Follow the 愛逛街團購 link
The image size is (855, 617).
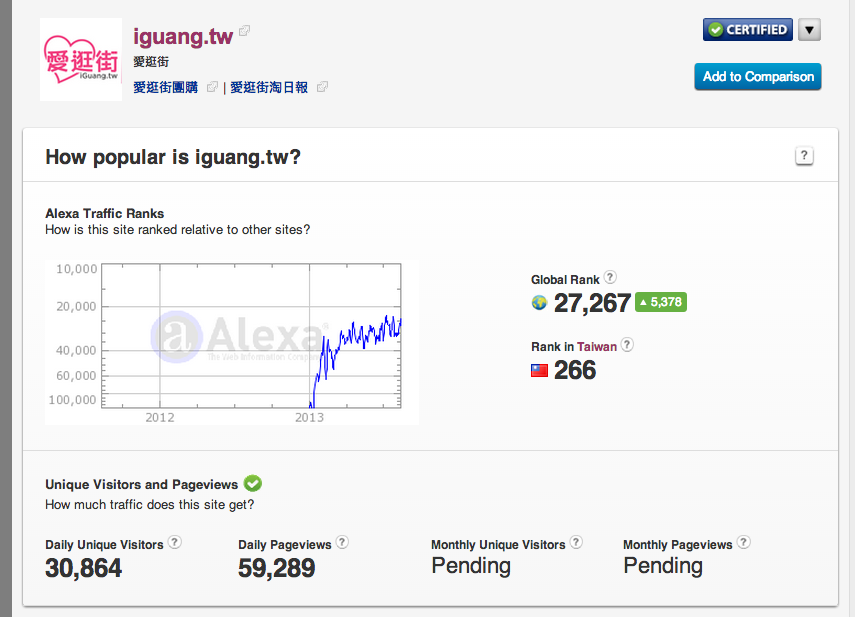[165, 88]
